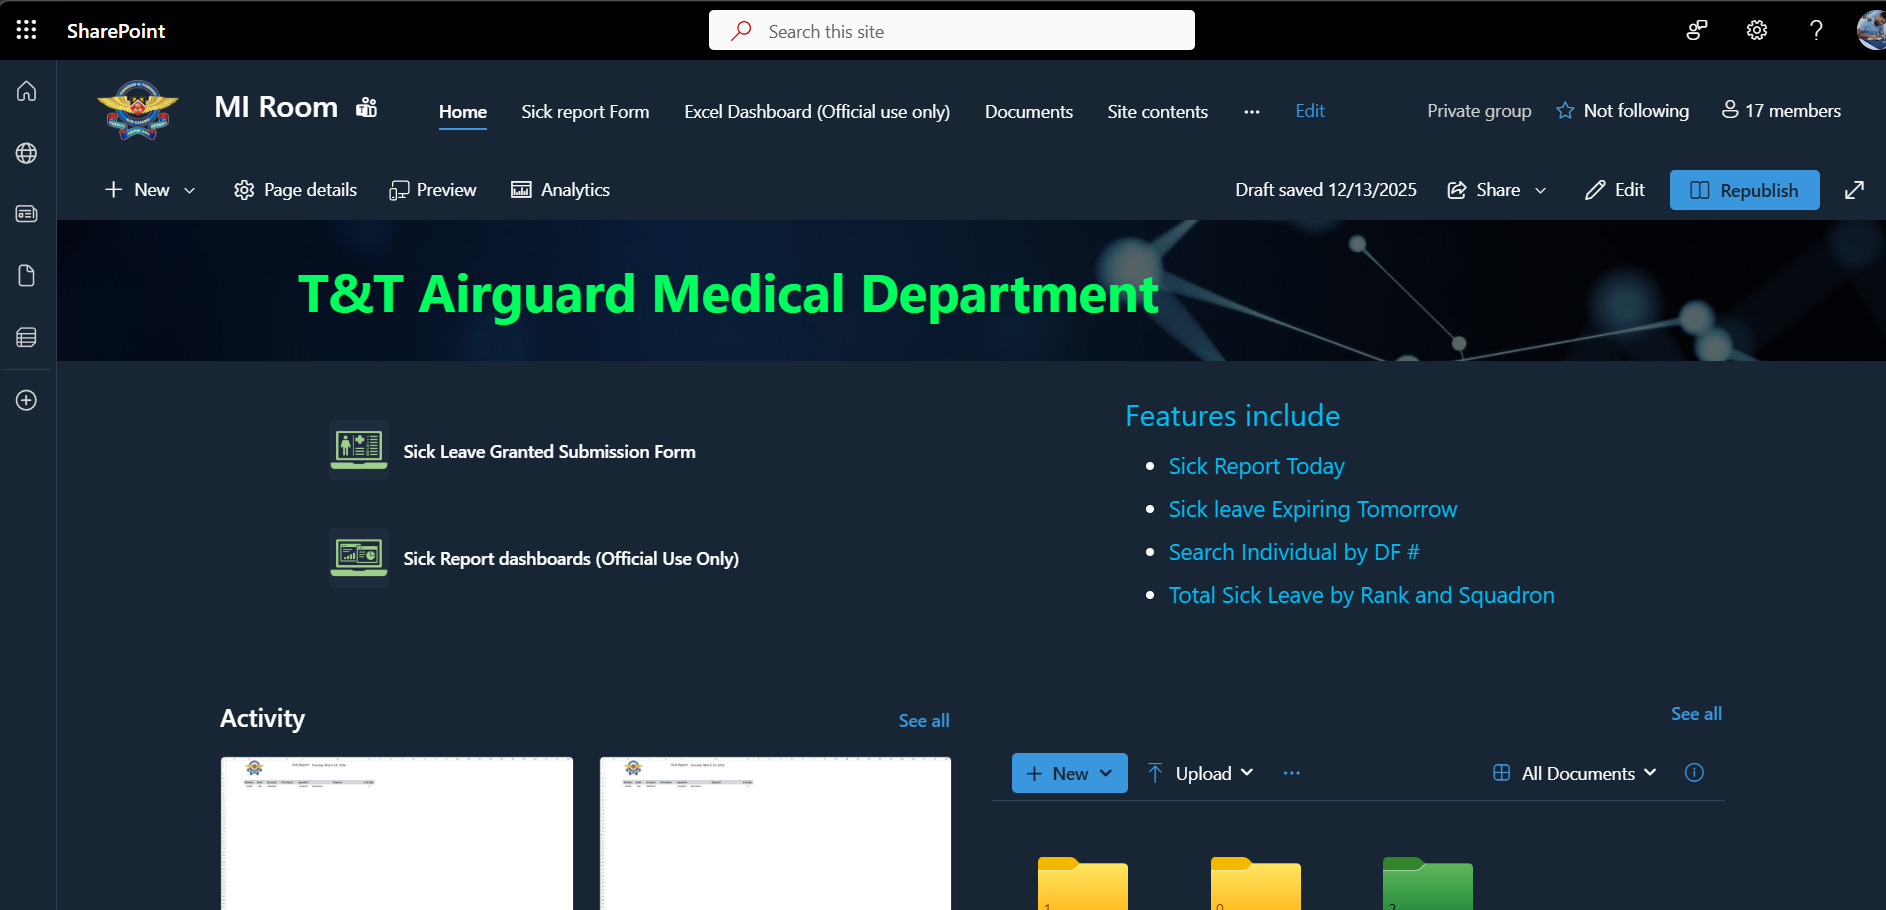1886x910 pixels.
Task: Click the MI Room site title
Action: click(x=276, y=107)
